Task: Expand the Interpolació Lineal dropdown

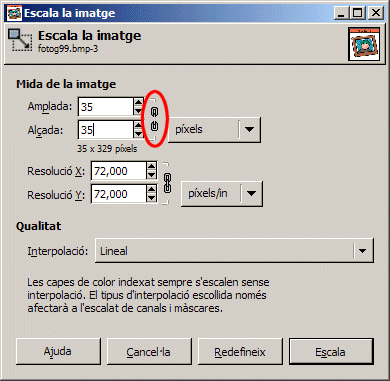Action: [234, 251]
